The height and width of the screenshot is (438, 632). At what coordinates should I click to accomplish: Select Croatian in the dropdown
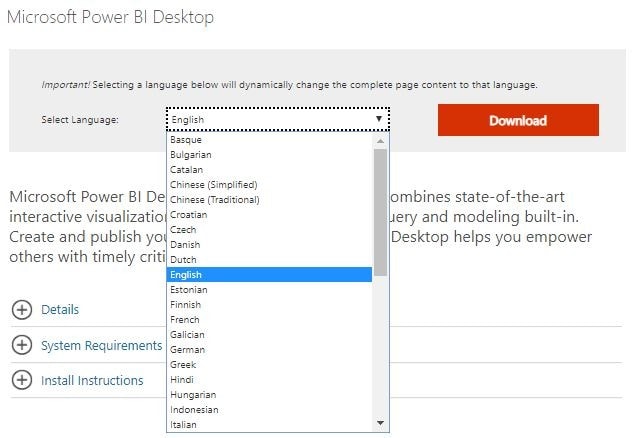(x=269, y=215)
